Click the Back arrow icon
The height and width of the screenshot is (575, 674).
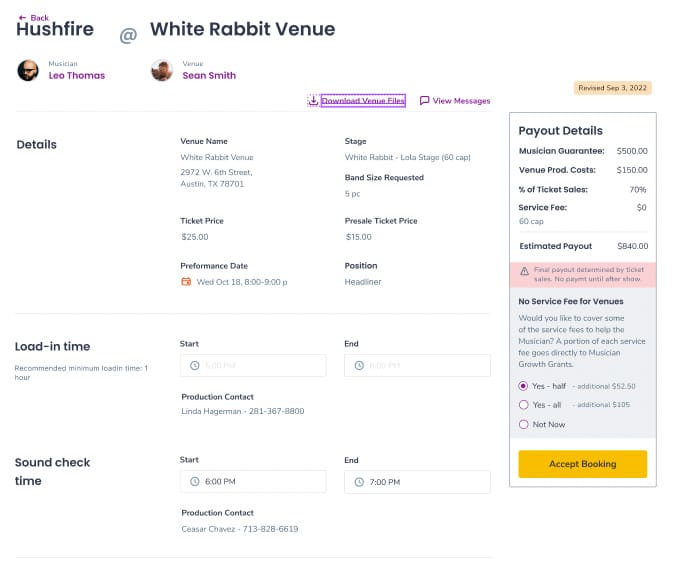click(22, 18)
